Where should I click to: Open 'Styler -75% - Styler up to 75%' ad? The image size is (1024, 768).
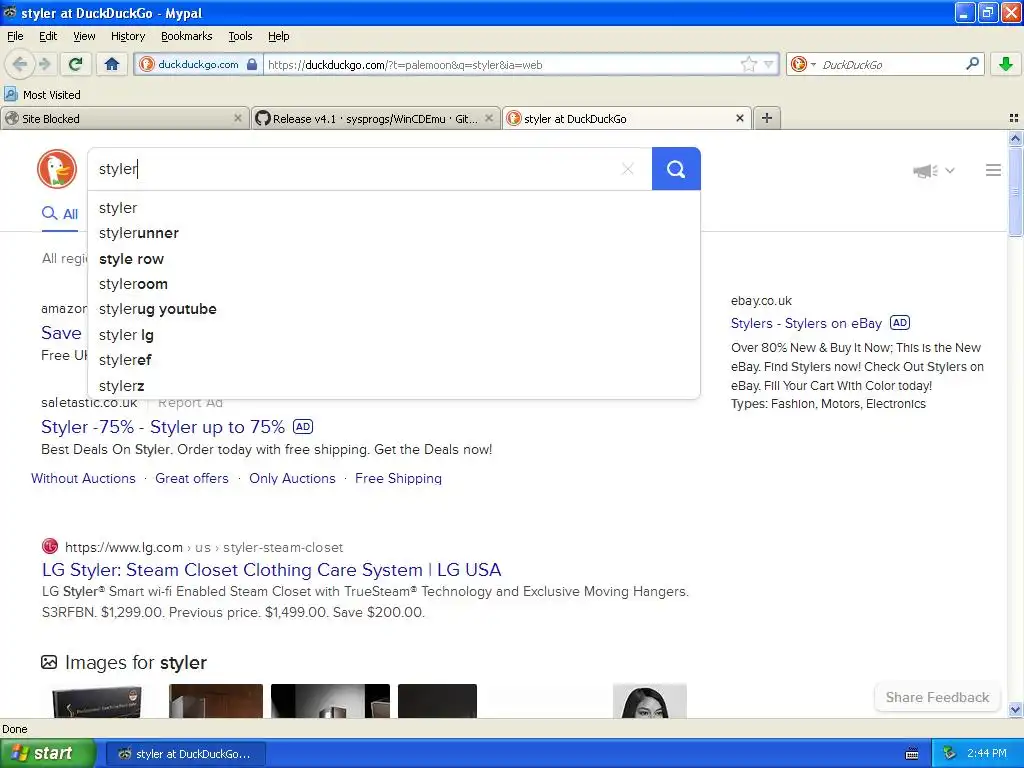tap(163, 427)
